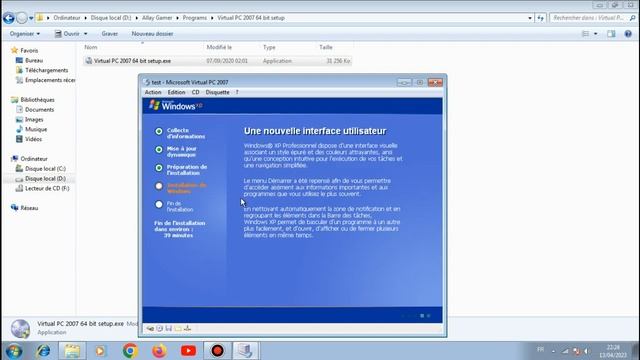The width and height of the screenshot is (640, 360).
Task: Click the floppy disk status icon in Virtual PC
Action: 169,328
